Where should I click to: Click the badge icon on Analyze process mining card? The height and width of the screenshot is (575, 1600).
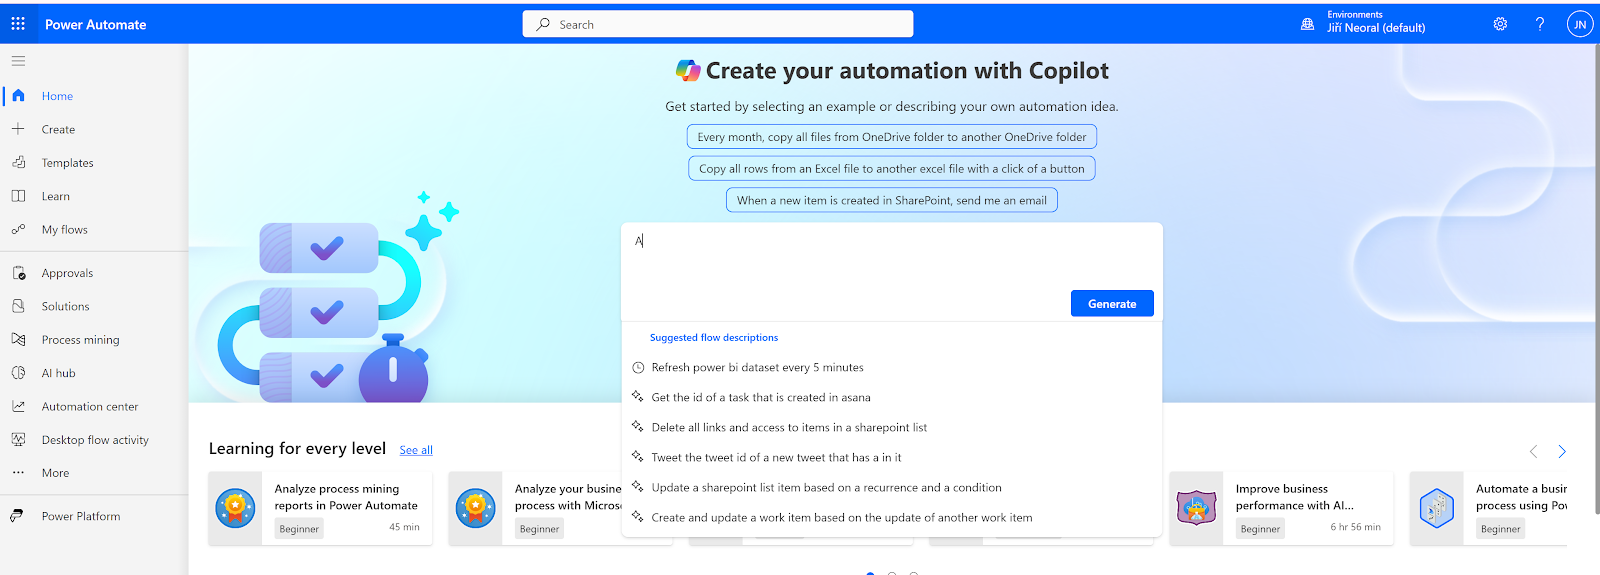[235, 508]
